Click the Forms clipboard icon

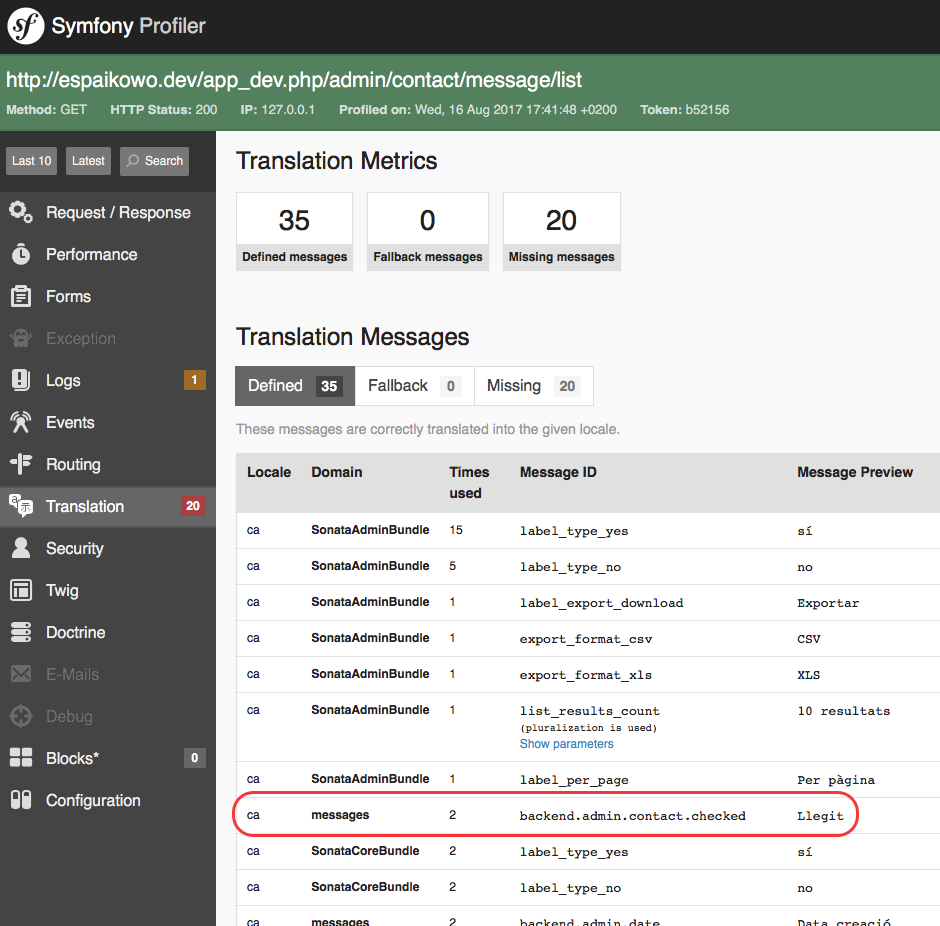21,296
